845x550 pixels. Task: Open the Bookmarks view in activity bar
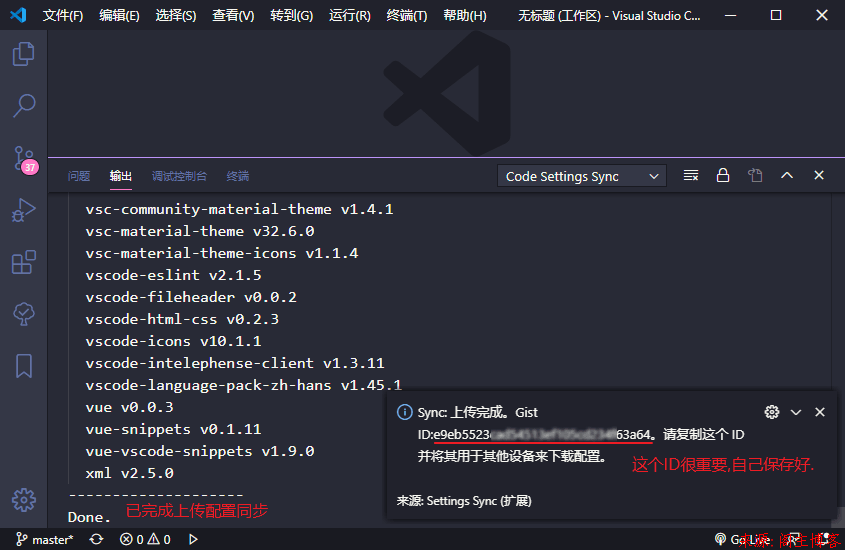point(23,366)
